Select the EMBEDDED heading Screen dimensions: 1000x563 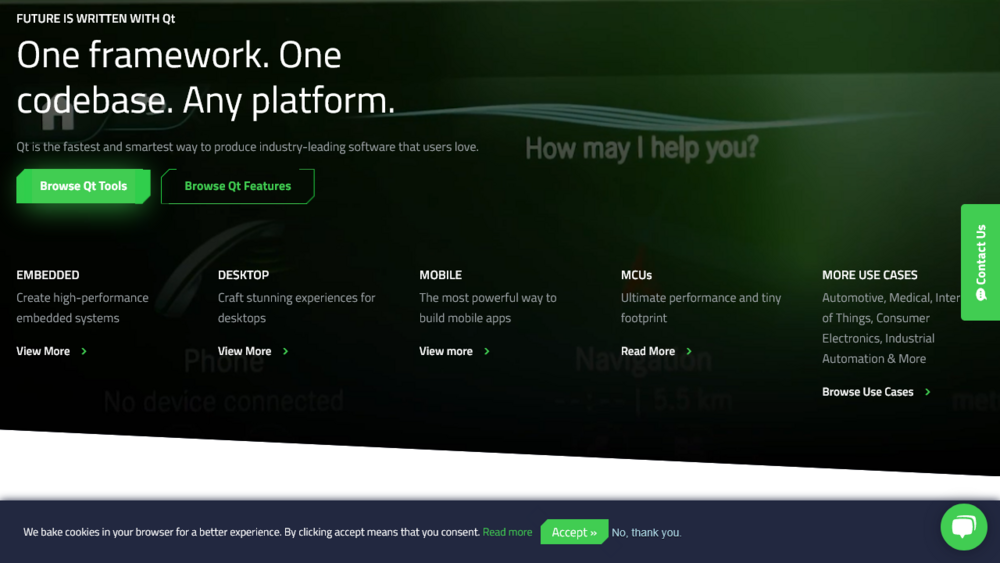pos(48,275)
